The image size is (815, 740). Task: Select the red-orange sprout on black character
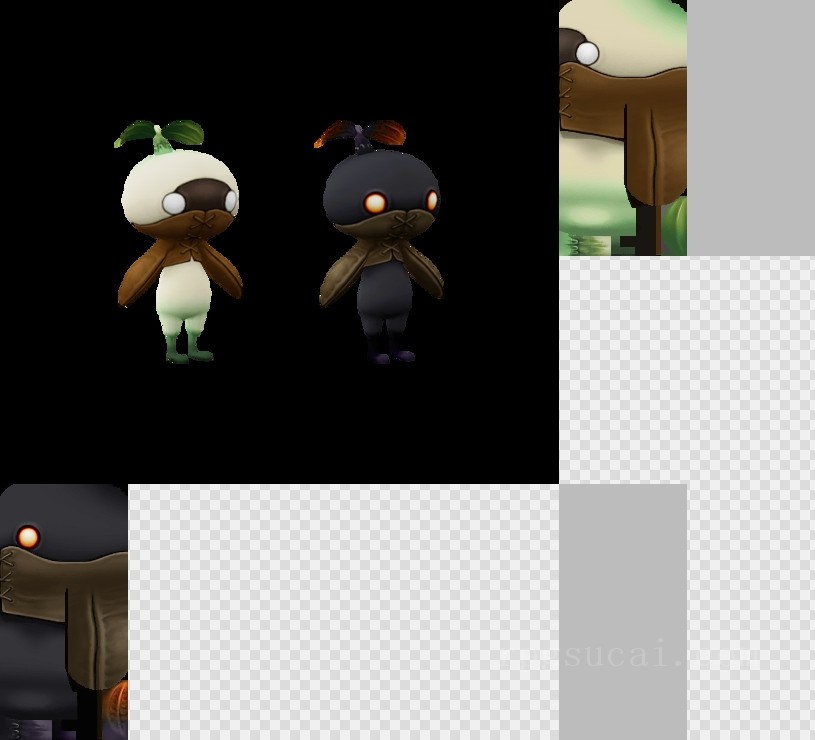pyautogui.click(x=362, y=133)
